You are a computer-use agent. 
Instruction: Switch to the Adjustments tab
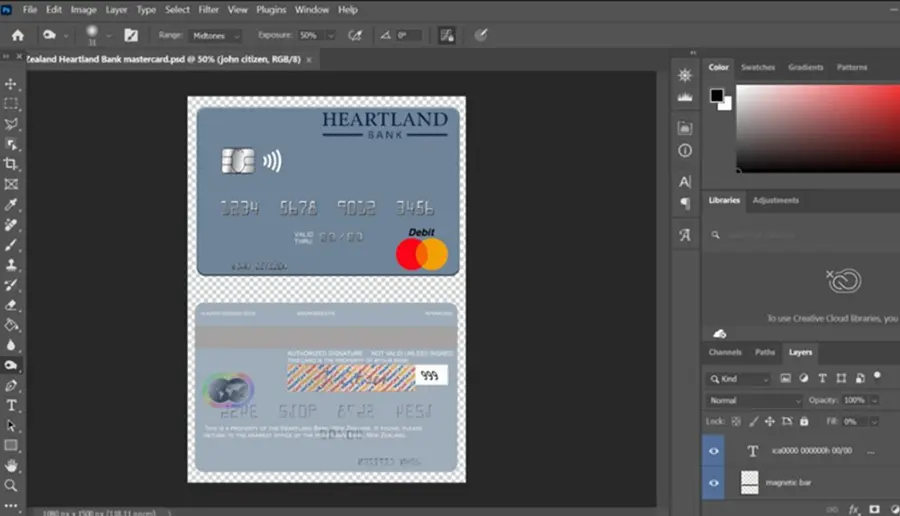tap(775, 200)
